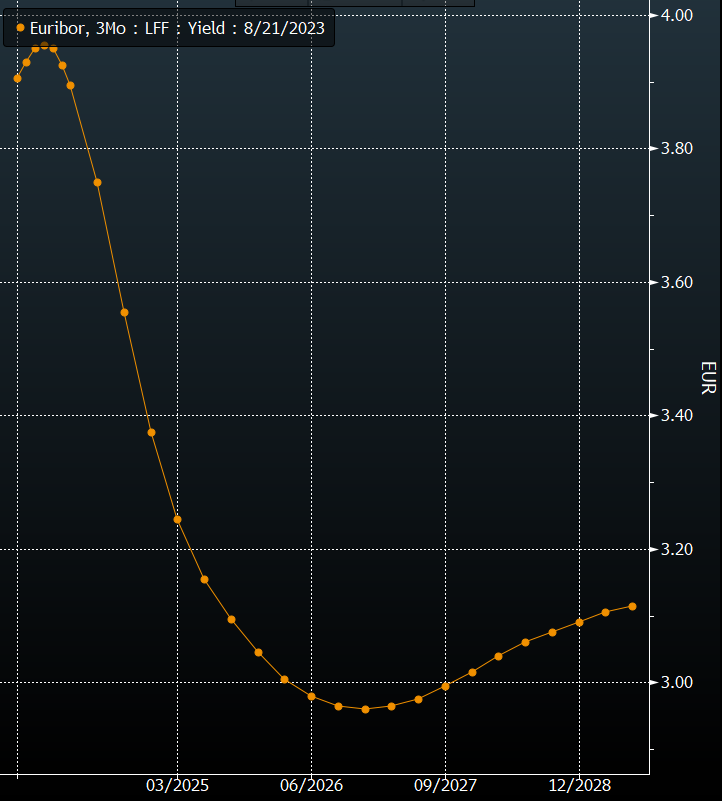Click the last data point on the curve
722x801 pixels.
click(632, 606)
